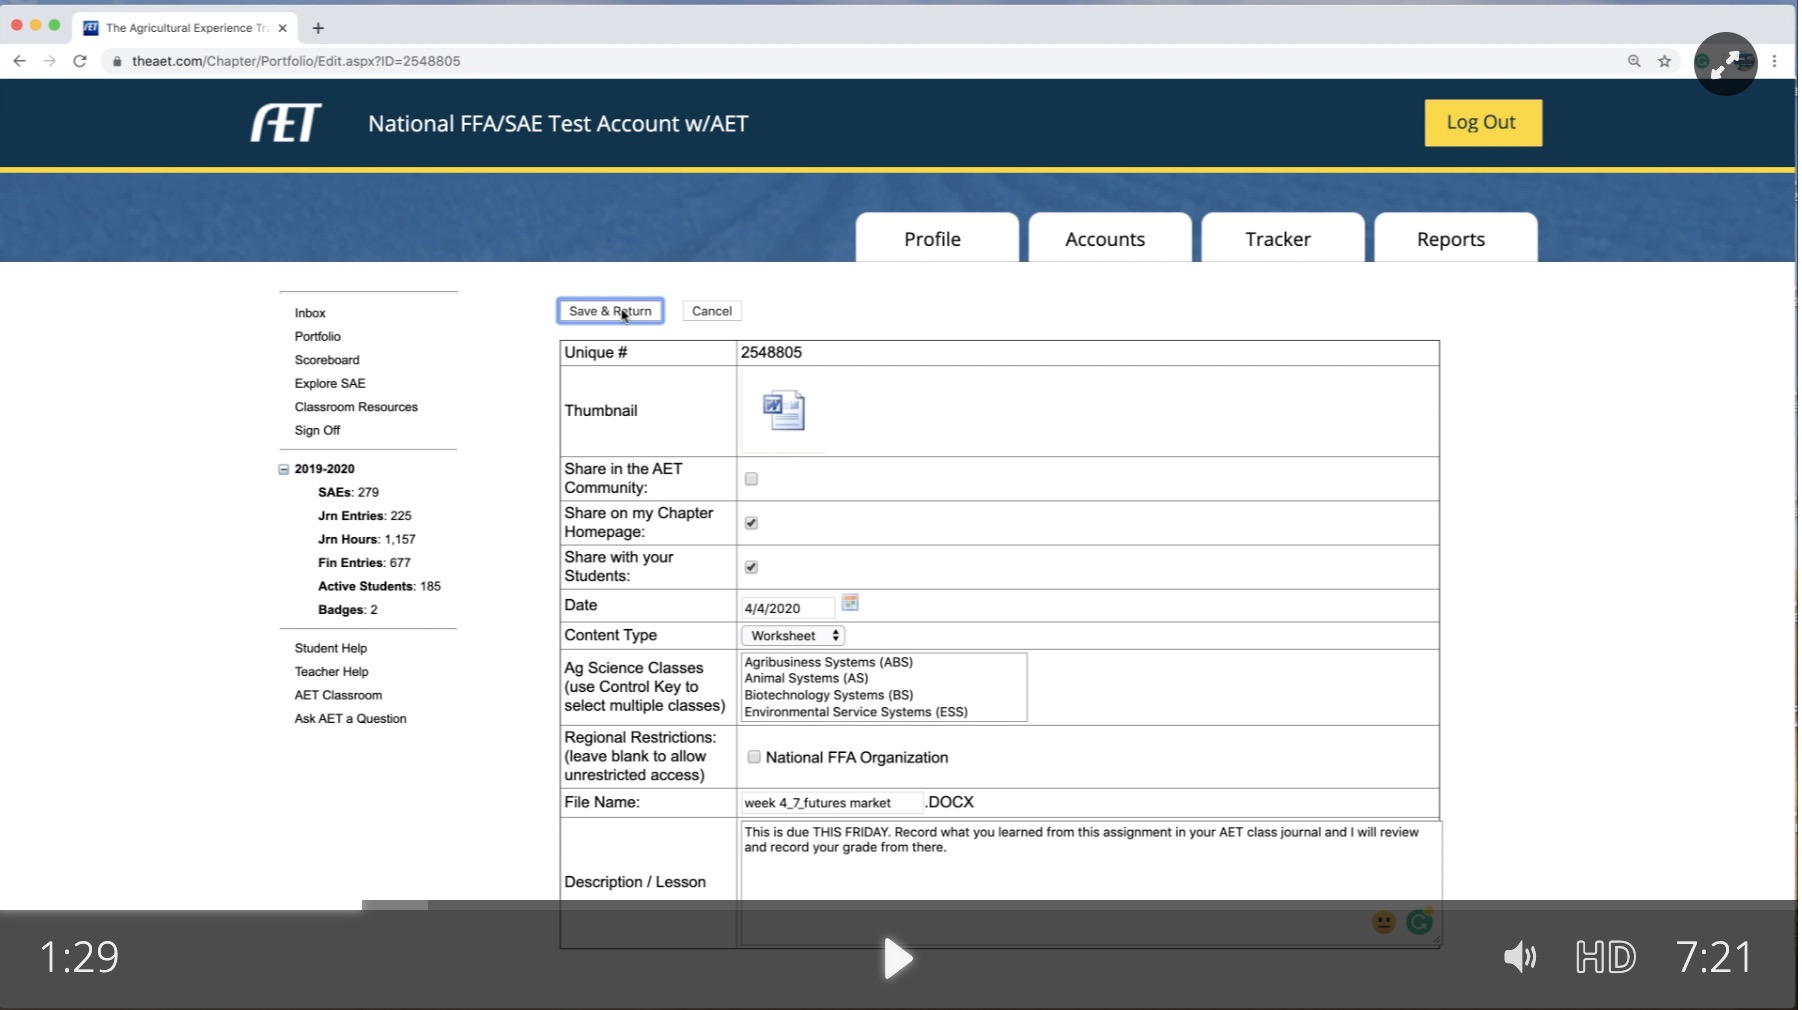1802x1010 pixels.
Task: Open Explore SAE link
Action: pyautogui.click(x=330, y=383)
